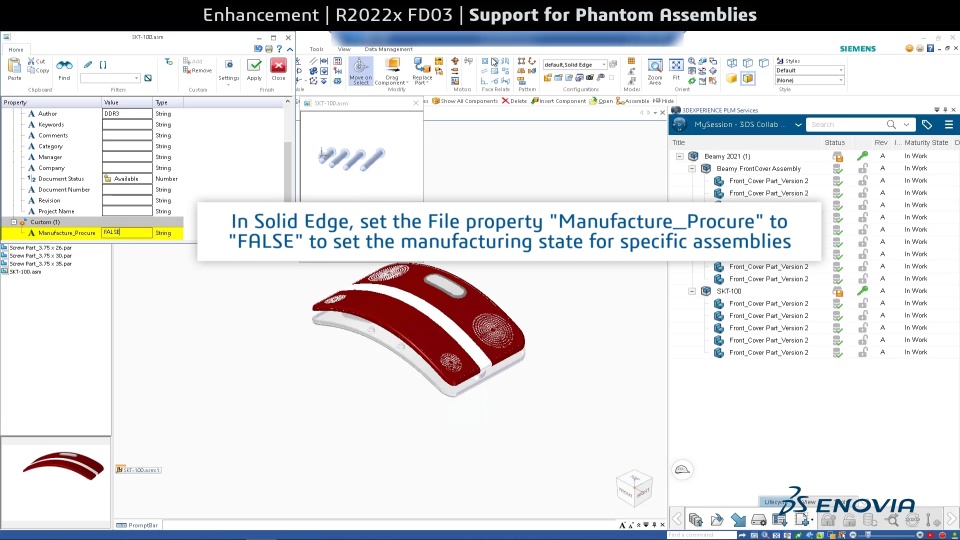This screenshot has height=540, width=960.
Task: Select the Home tab in property window
Action: 16,50
